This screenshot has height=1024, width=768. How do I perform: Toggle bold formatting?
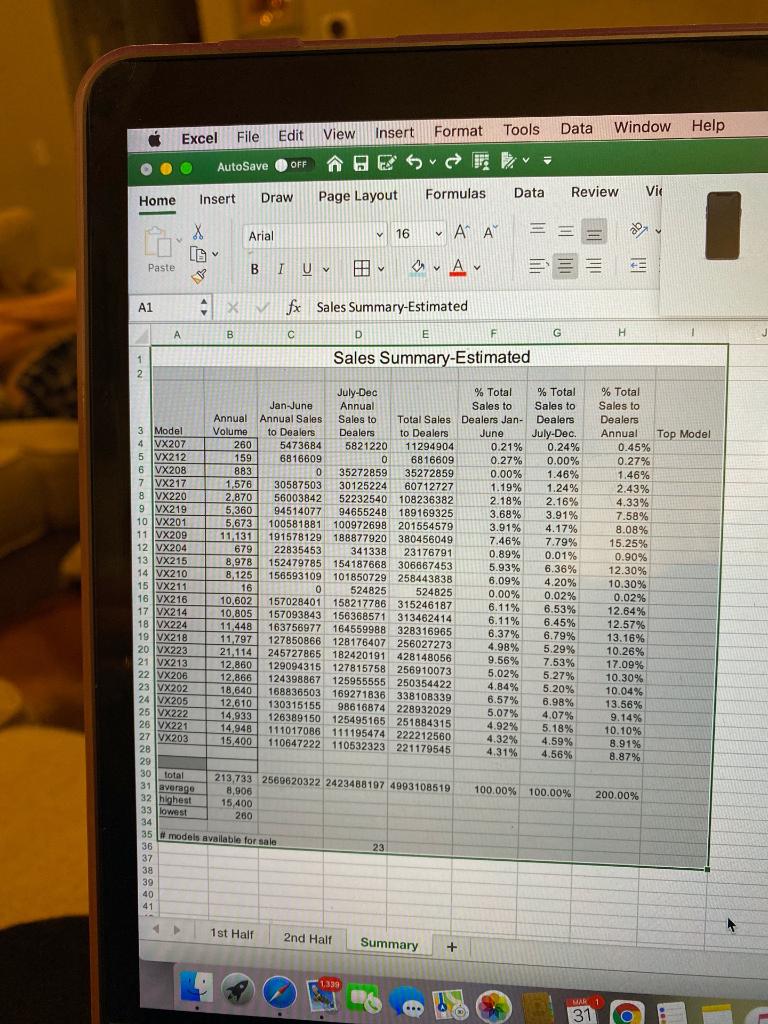point(255,269)
